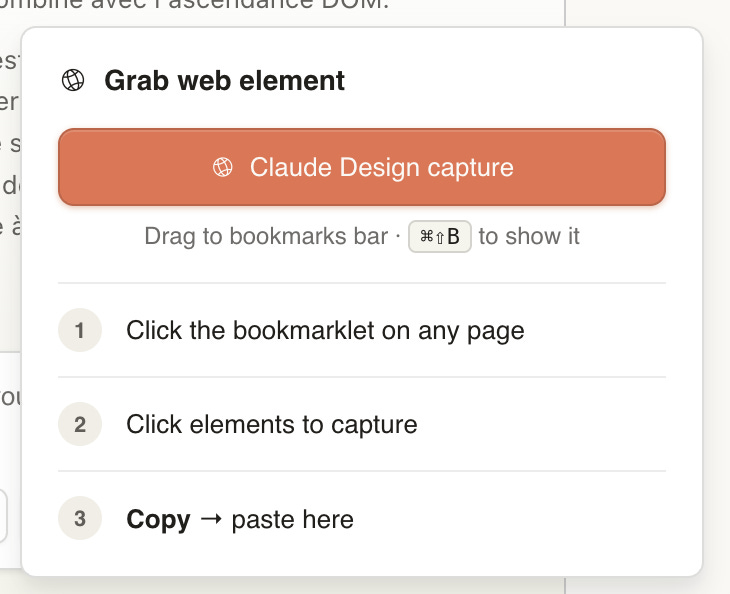Click the bold Copy text in step 3
Screen dimensions: 730x594
(x=158, y=519)
